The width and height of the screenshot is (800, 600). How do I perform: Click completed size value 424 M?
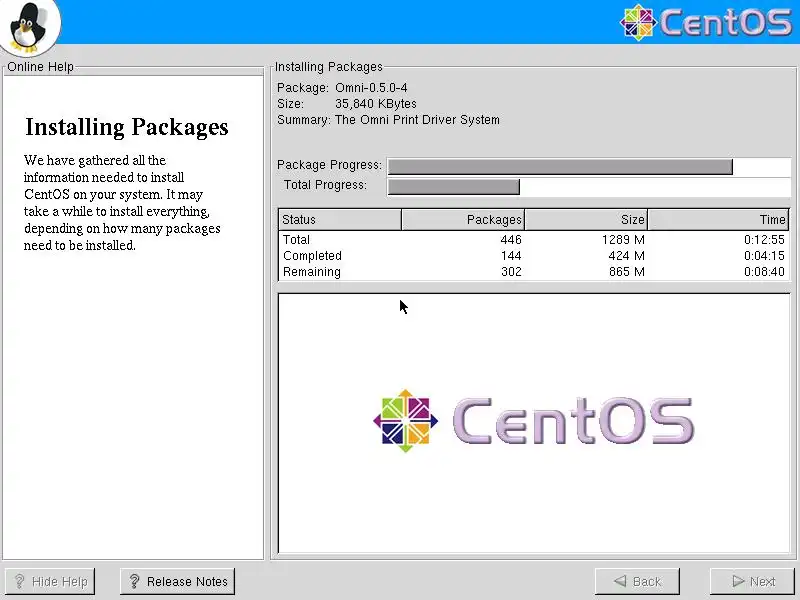[x=626, y=256]
